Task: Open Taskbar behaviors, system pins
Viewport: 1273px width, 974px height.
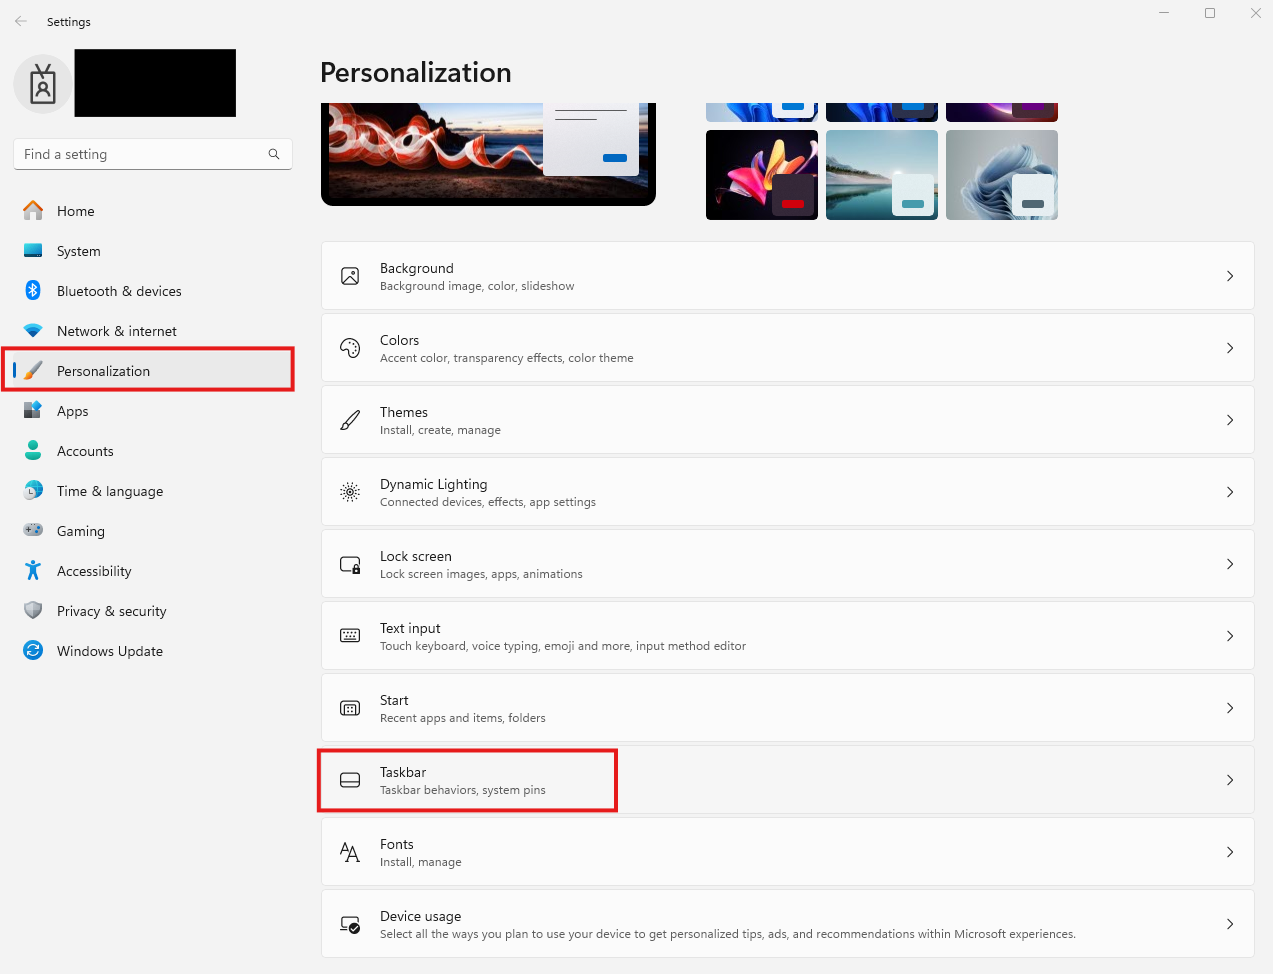Action: click(788, 780)
